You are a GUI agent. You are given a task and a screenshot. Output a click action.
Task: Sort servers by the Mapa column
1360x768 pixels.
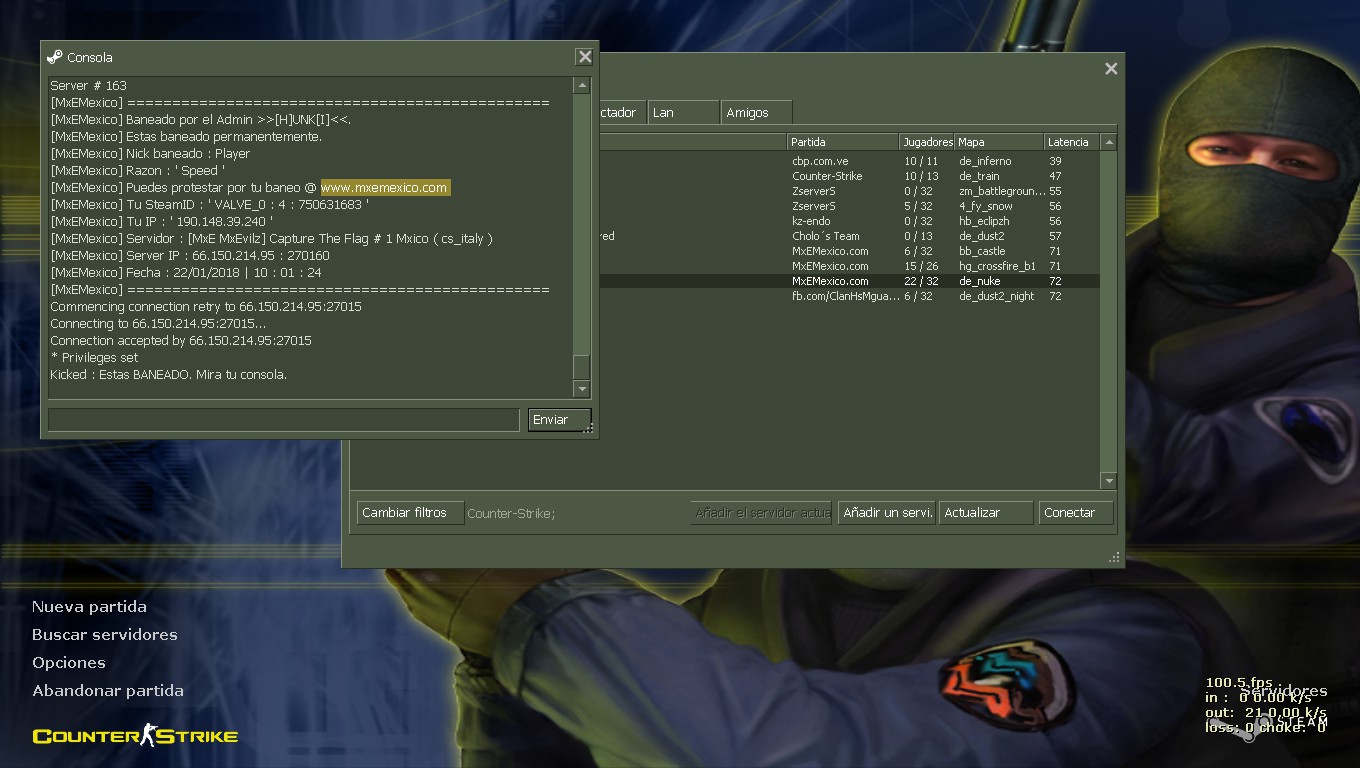999,142
